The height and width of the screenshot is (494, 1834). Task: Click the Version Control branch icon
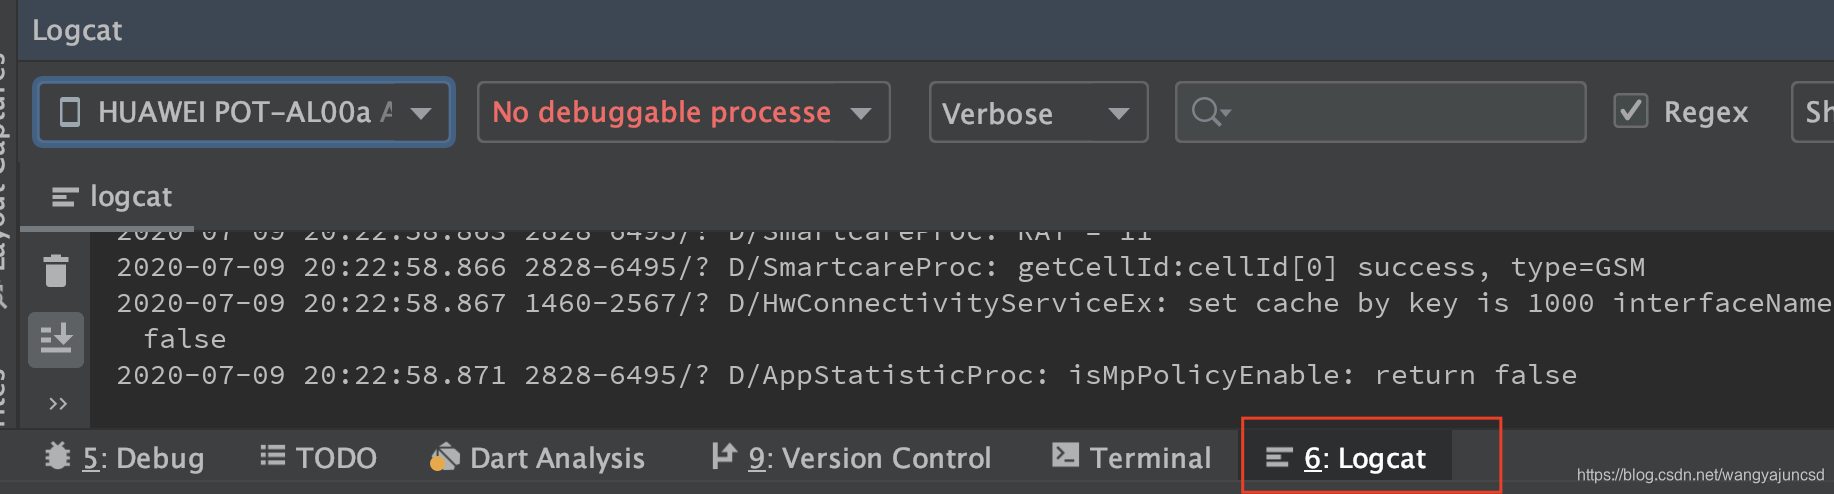(x=723, y=457)
